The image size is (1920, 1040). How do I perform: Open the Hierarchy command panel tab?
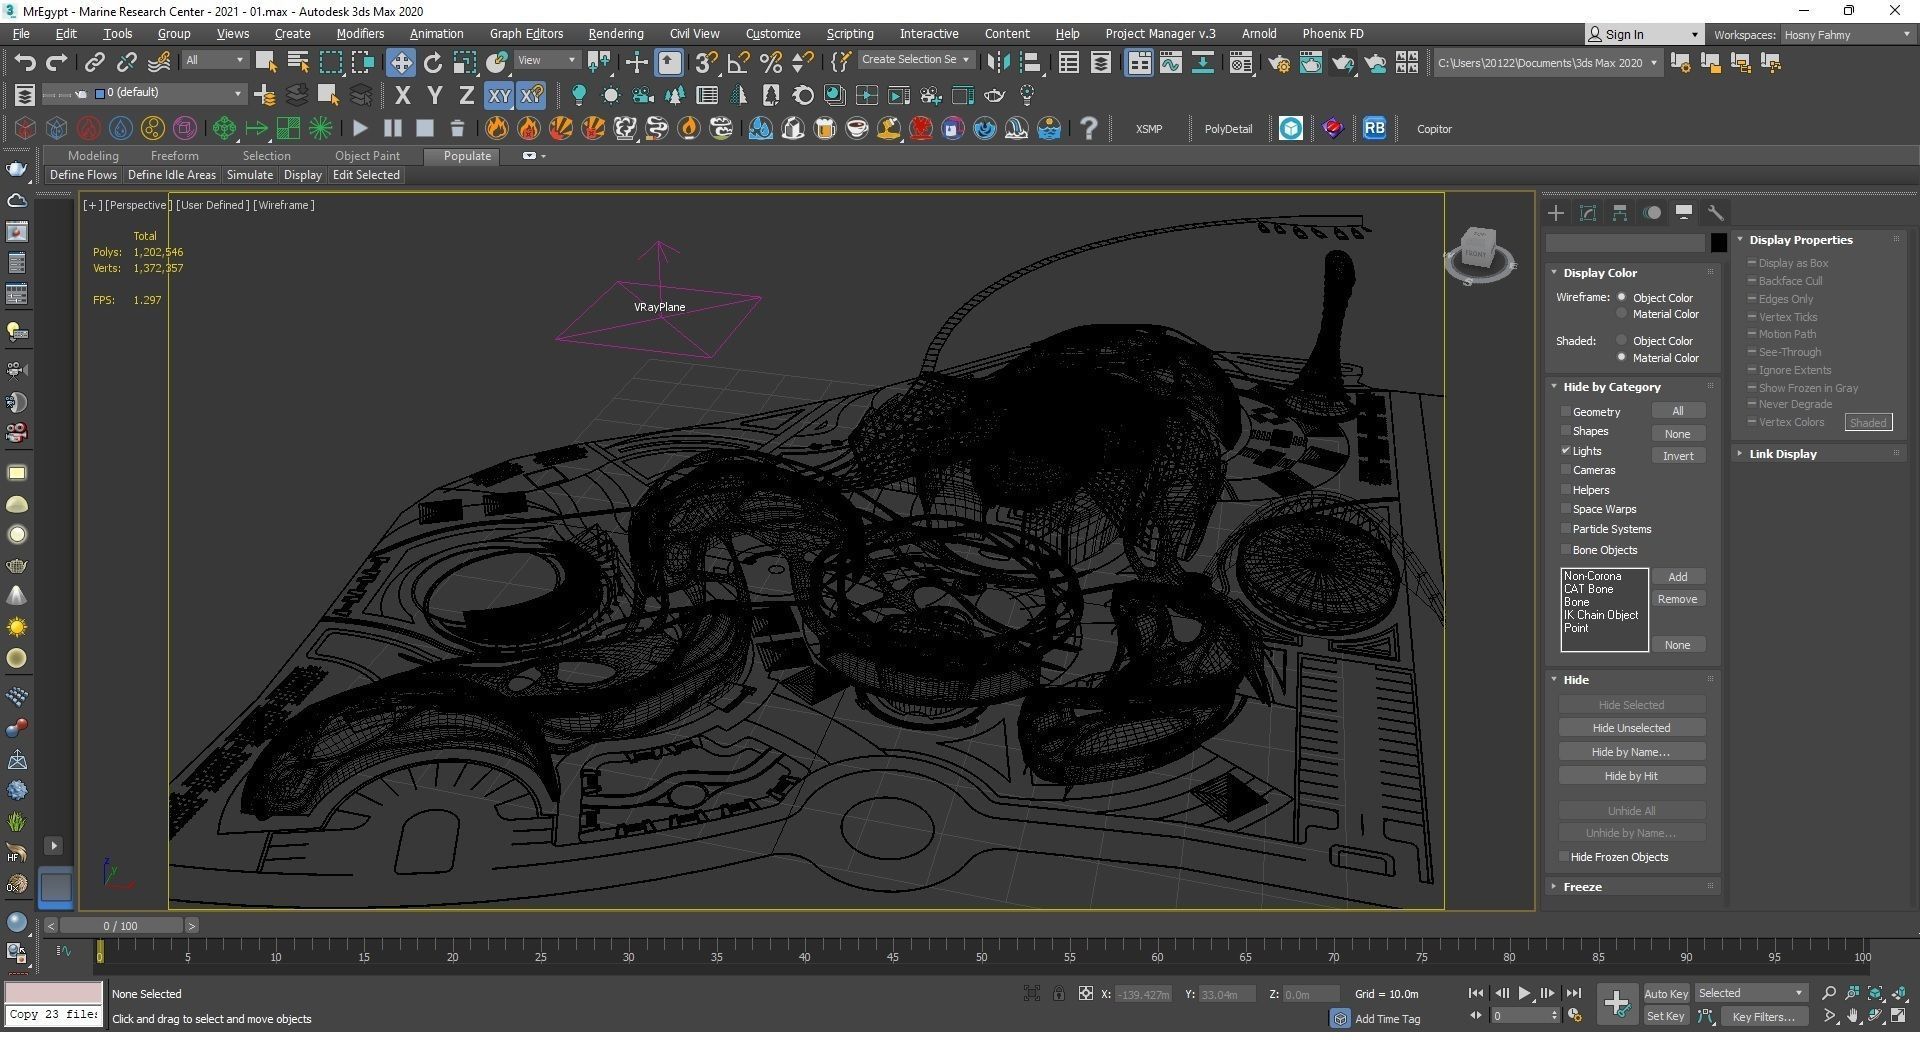coord(1620,213)
